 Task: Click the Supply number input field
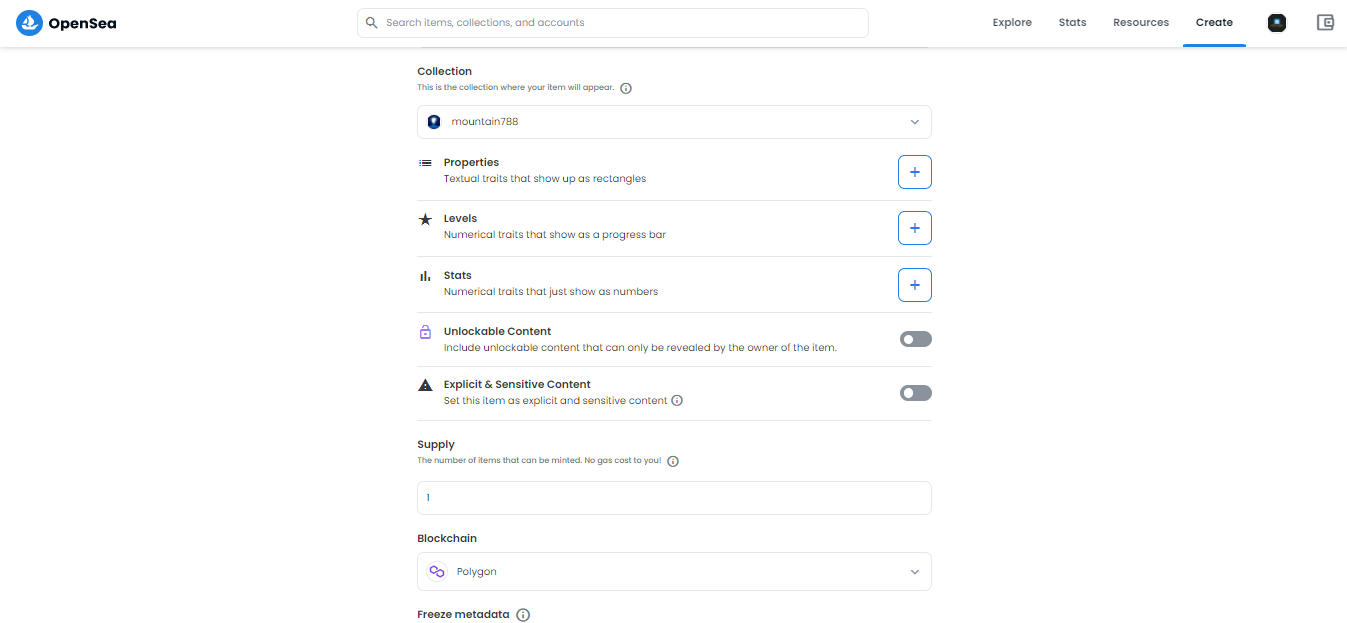coord(674,498)
